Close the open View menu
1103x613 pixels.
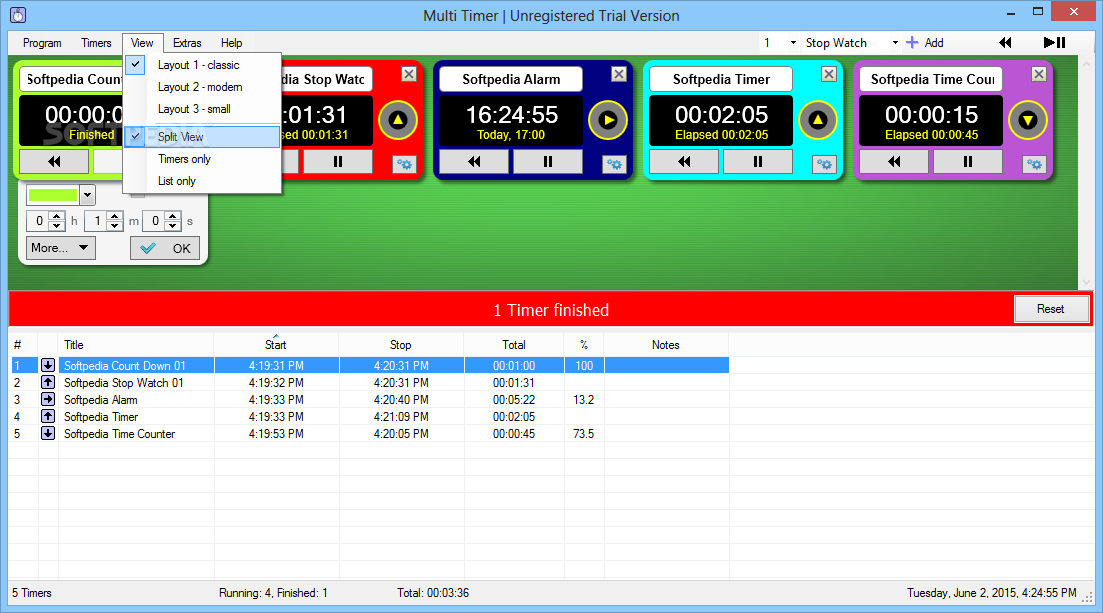click(x=142, y=43)
